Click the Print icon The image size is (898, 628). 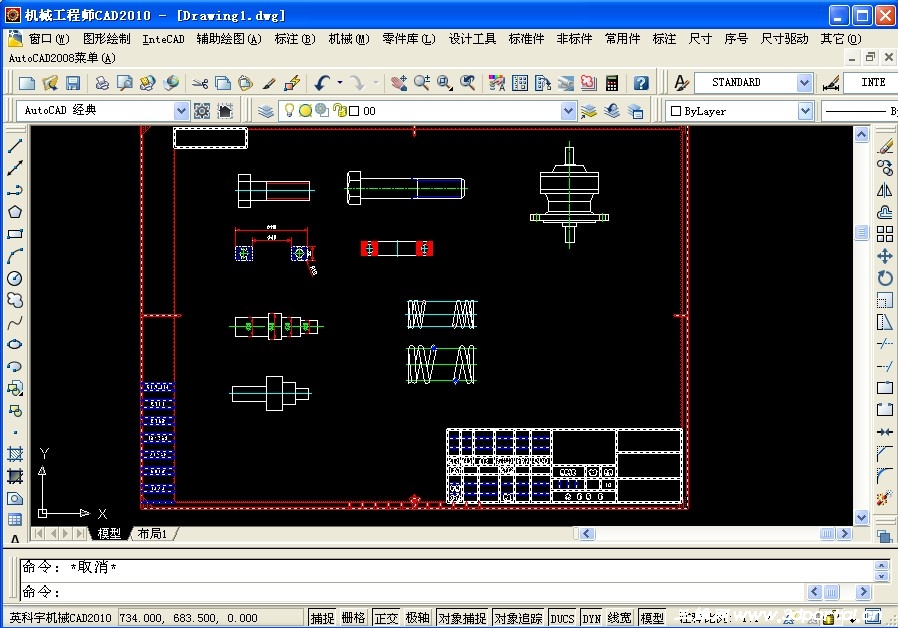[102, 83]
